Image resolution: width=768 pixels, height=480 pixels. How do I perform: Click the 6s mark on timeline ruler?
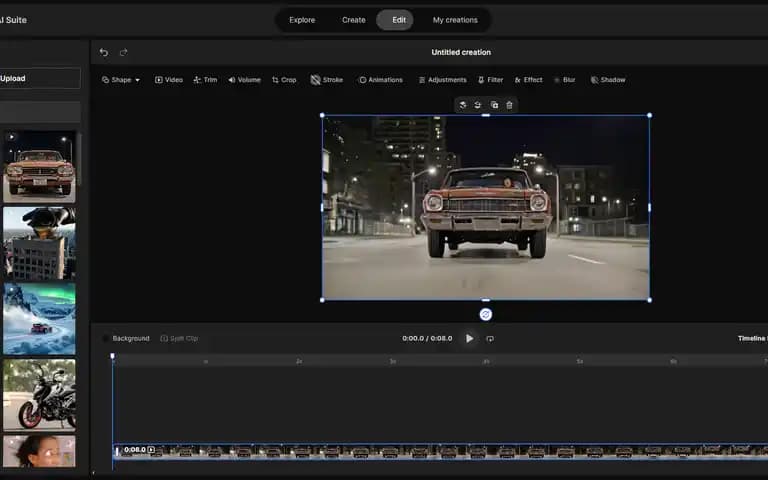[x=673, y=361]
